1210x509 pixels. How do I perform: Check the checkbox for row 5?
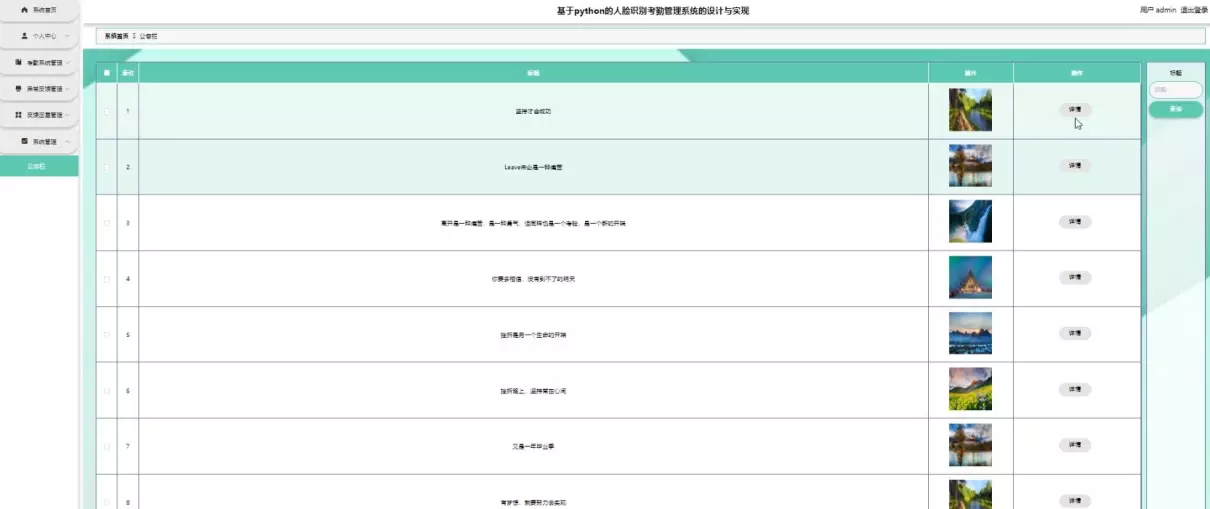[x=107, y=334]
